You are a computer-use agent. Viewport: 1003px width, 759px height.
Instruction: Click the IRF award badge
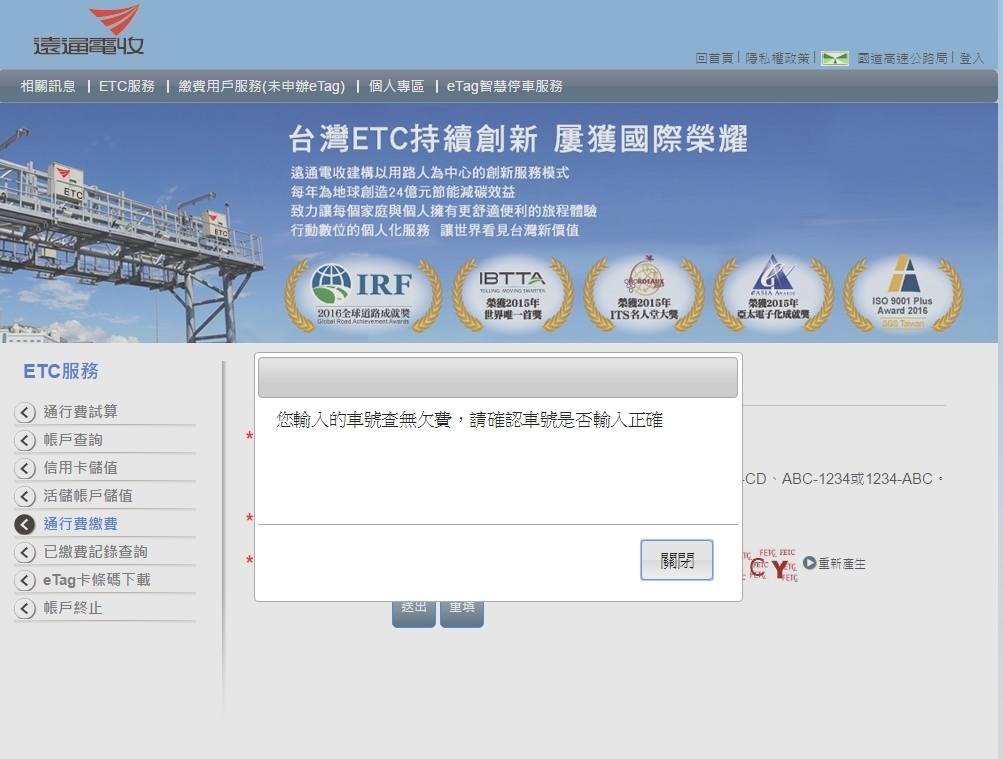point(363,295)
